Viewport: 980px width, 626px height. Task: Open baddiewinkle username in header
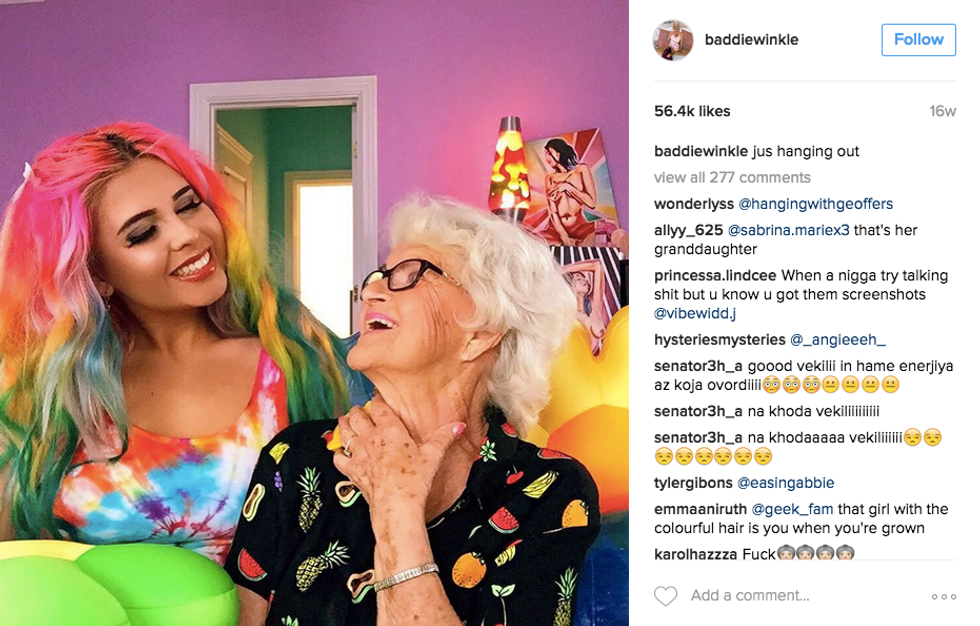[x=751, y=39]
